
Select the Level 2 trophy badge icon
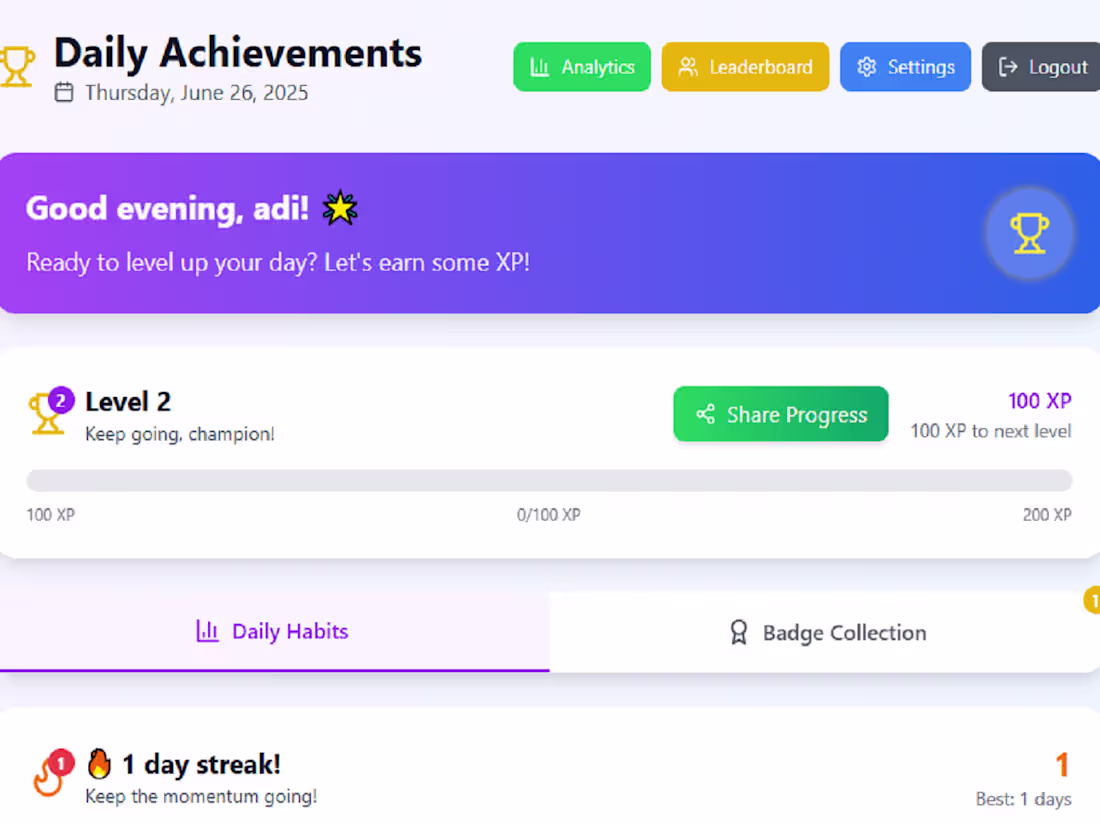click(x=48, y=412)
